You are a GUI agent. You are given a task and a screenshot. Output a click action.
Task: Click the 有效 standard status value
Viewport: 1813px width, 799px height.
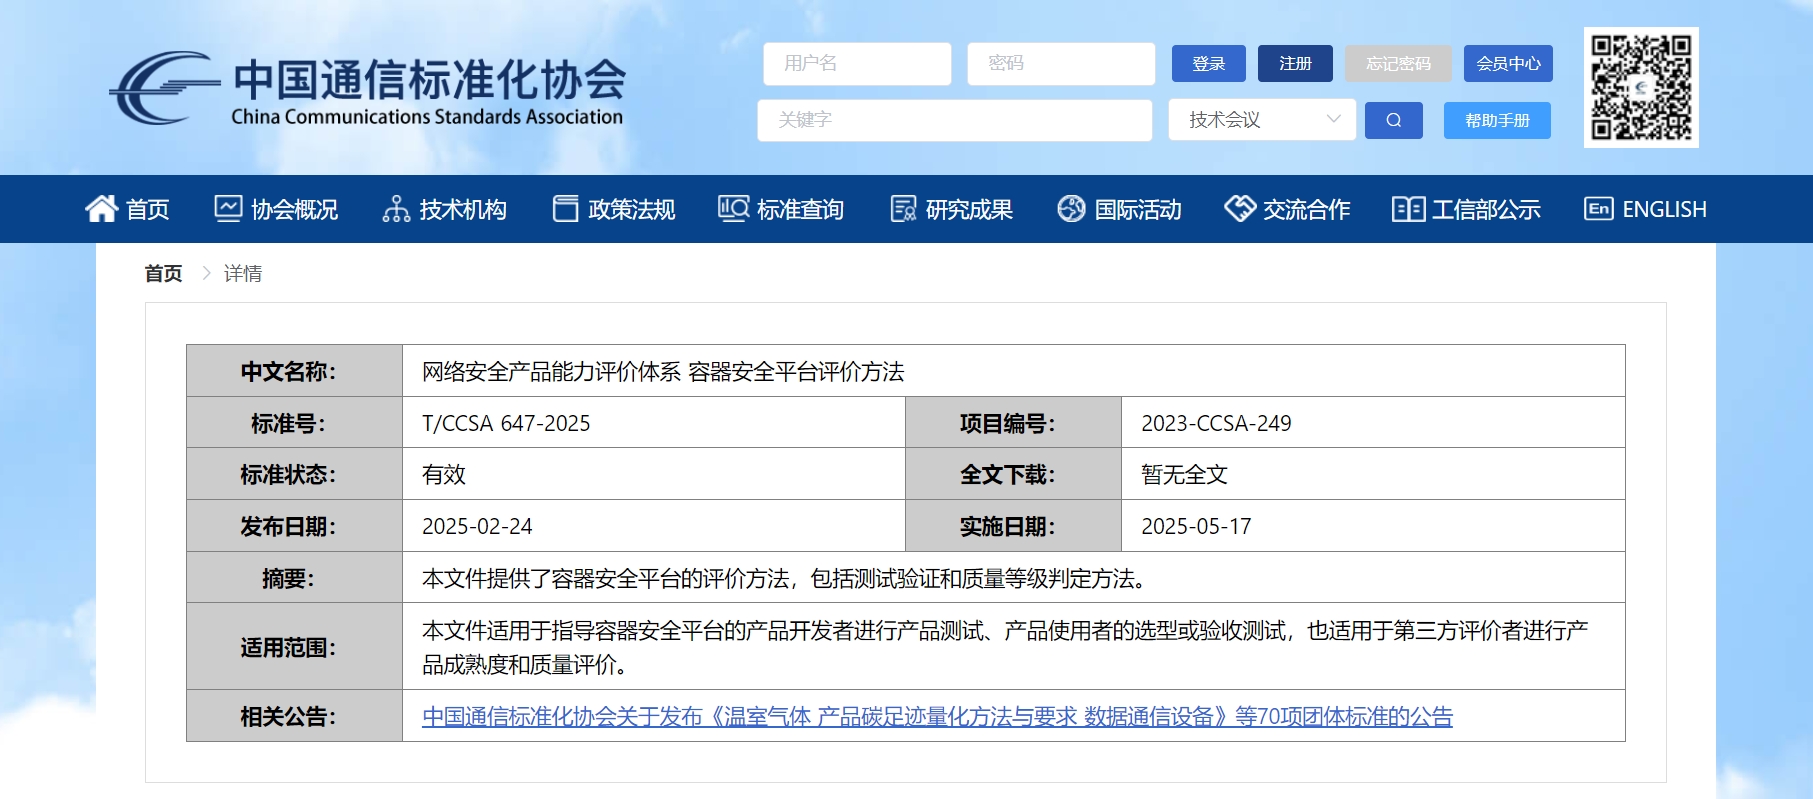444,474
